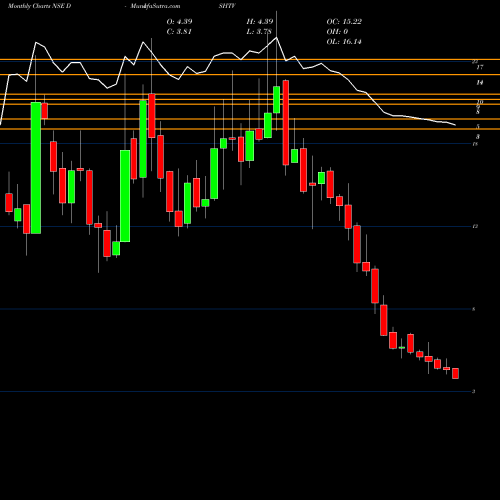Click the price axis label 17
The width and height of the screenshot is (500, 500).
tap(480, 67)
